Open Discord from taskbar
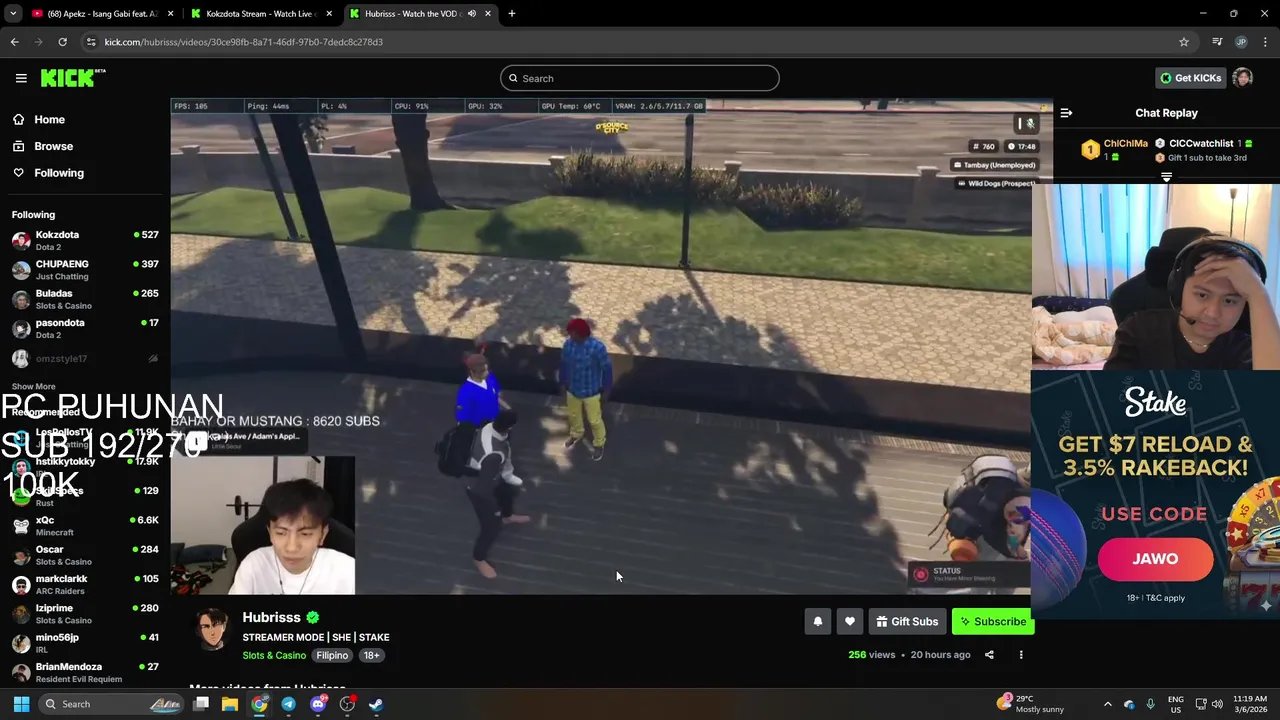Viewport: 1280px width, 720px height. 318,704
